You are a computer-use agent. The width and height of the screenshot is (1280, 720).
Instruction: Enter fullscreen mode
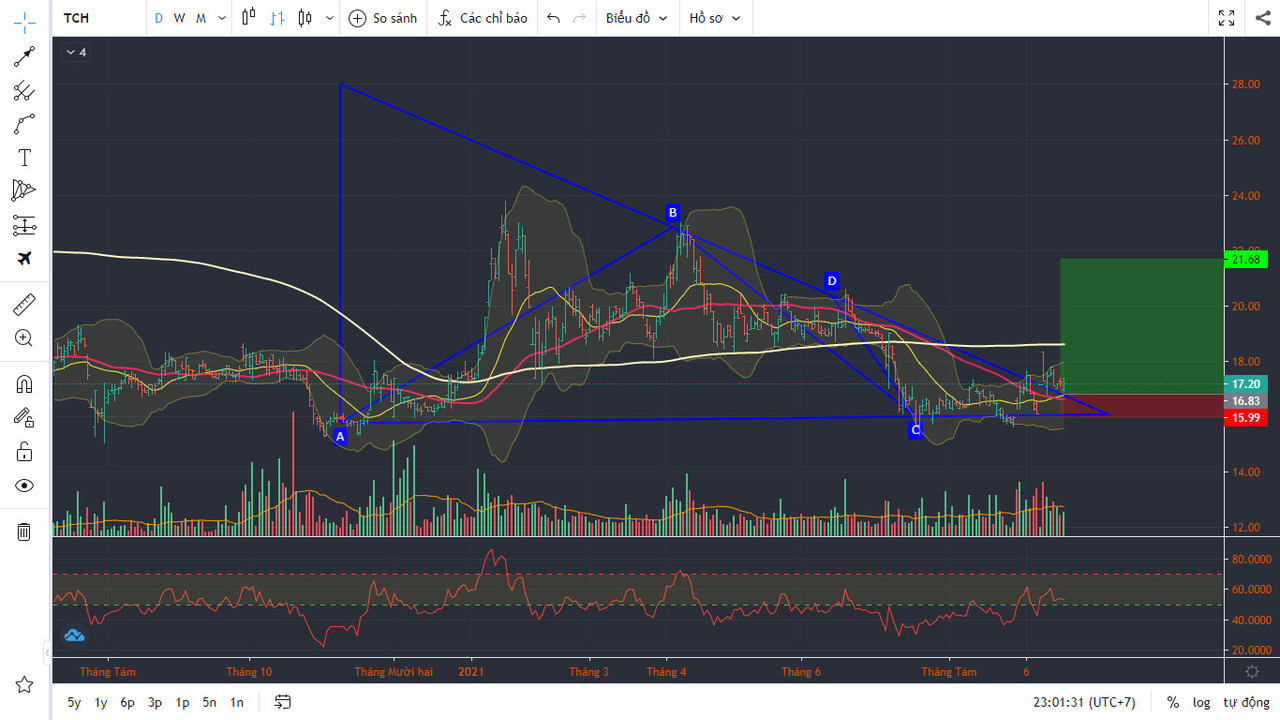click(x=1227, y=18)
